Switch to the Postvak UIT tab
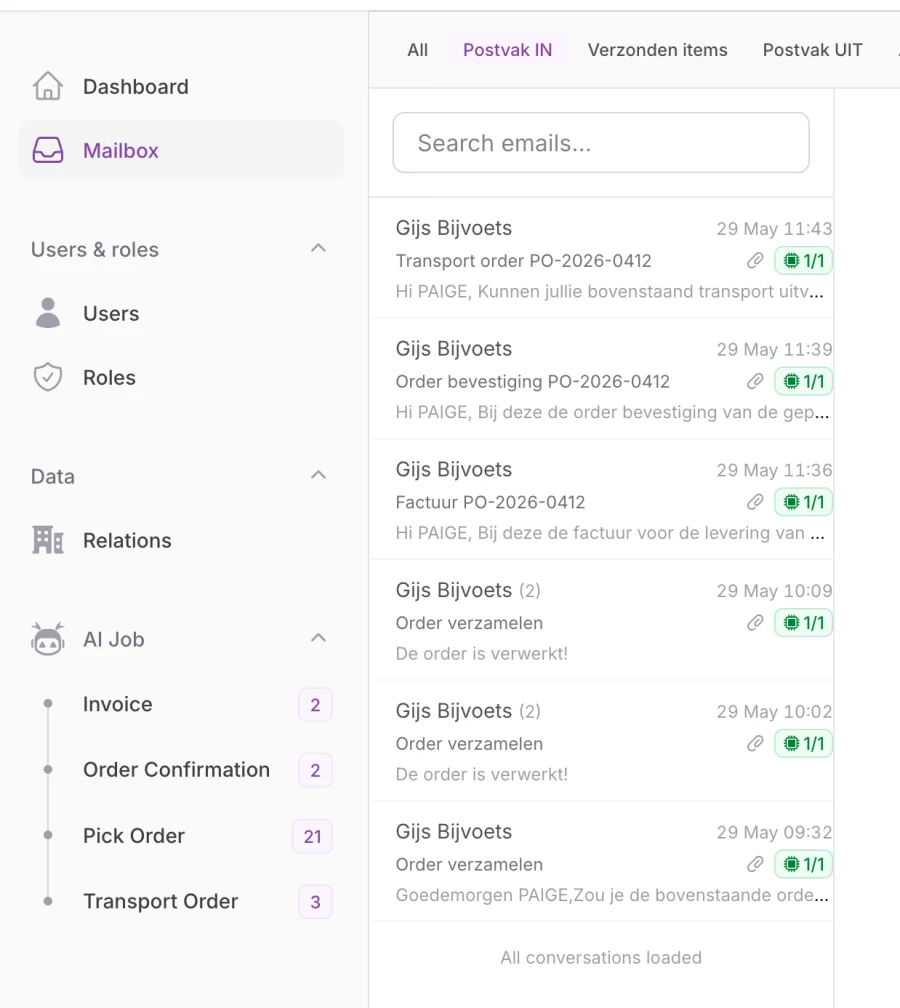The image size is (900, 1008). pyautogui.click(x=812, y=50)
